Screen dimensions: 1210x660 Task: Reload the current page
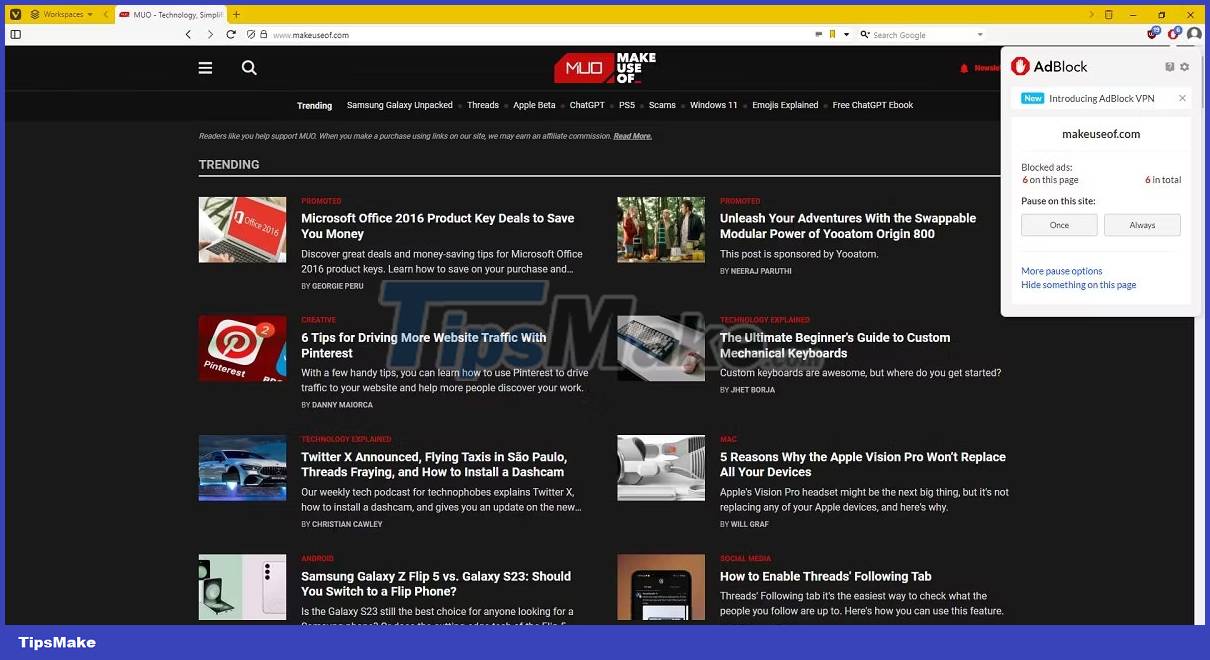tap(231, 34)
